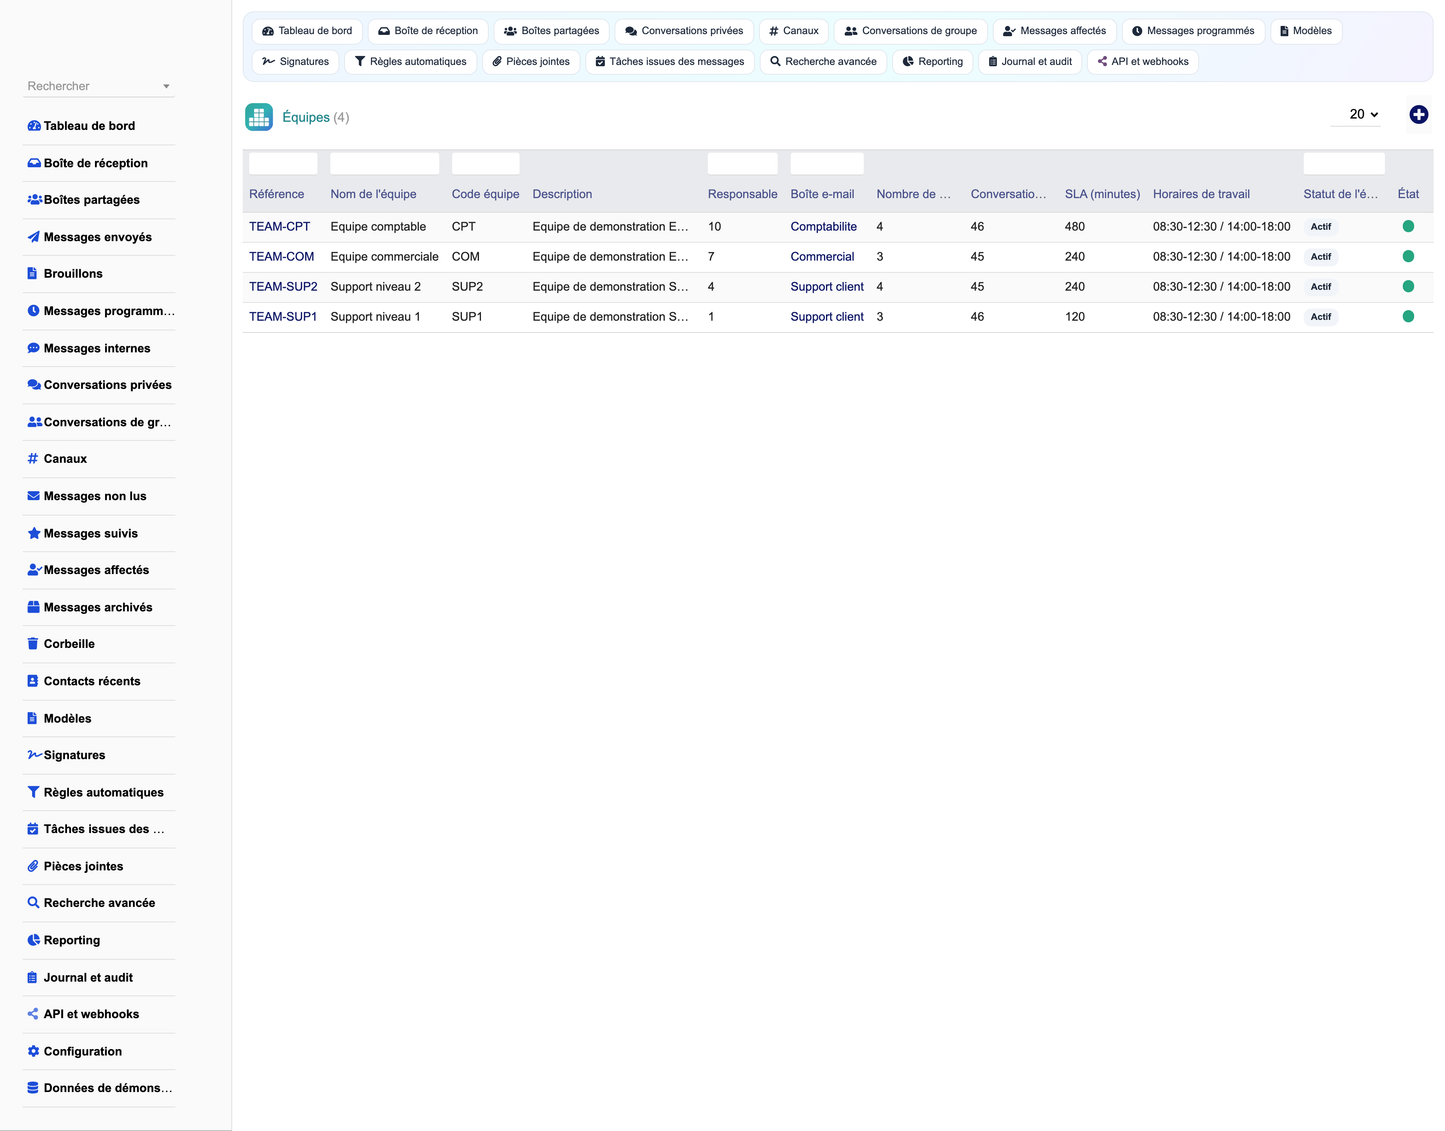1445x1131 pixels.
Task: Open the TEAM-SUP2 reference link
Action: [283, 287]
